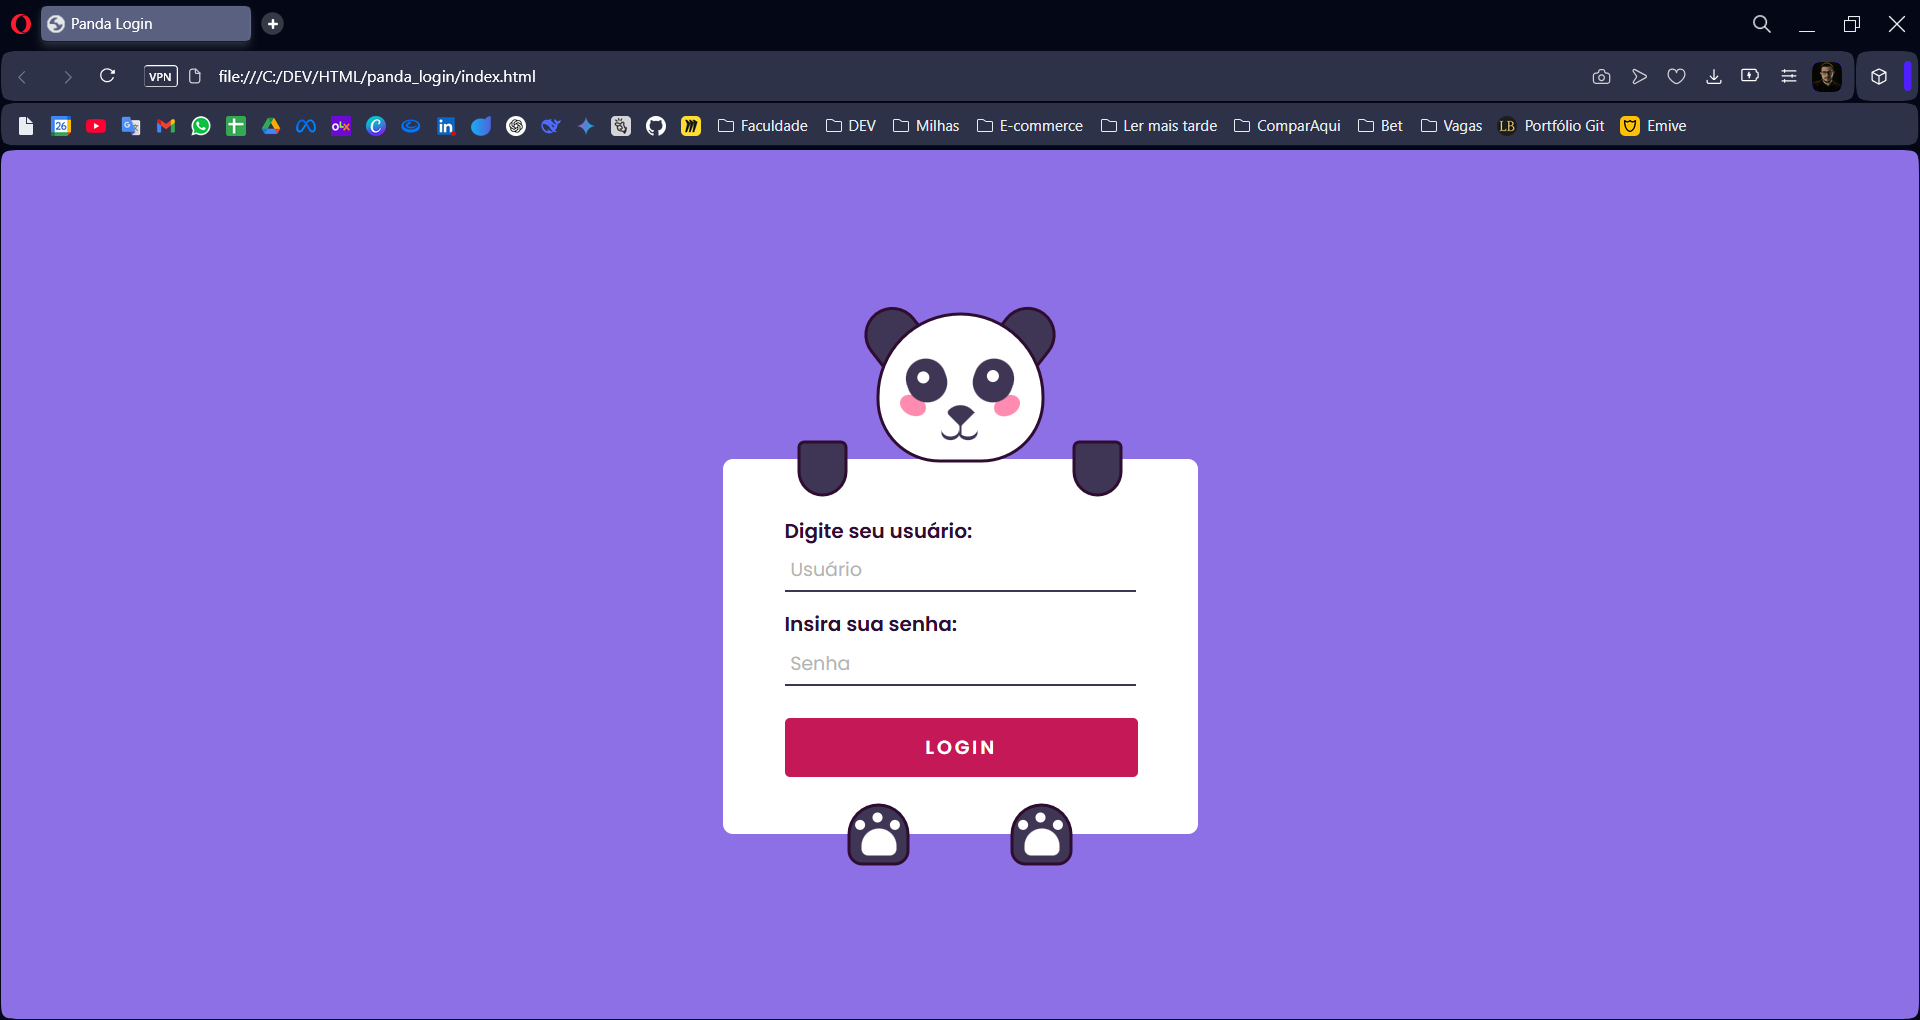Select the Panda Login tab

pos(146,24)
